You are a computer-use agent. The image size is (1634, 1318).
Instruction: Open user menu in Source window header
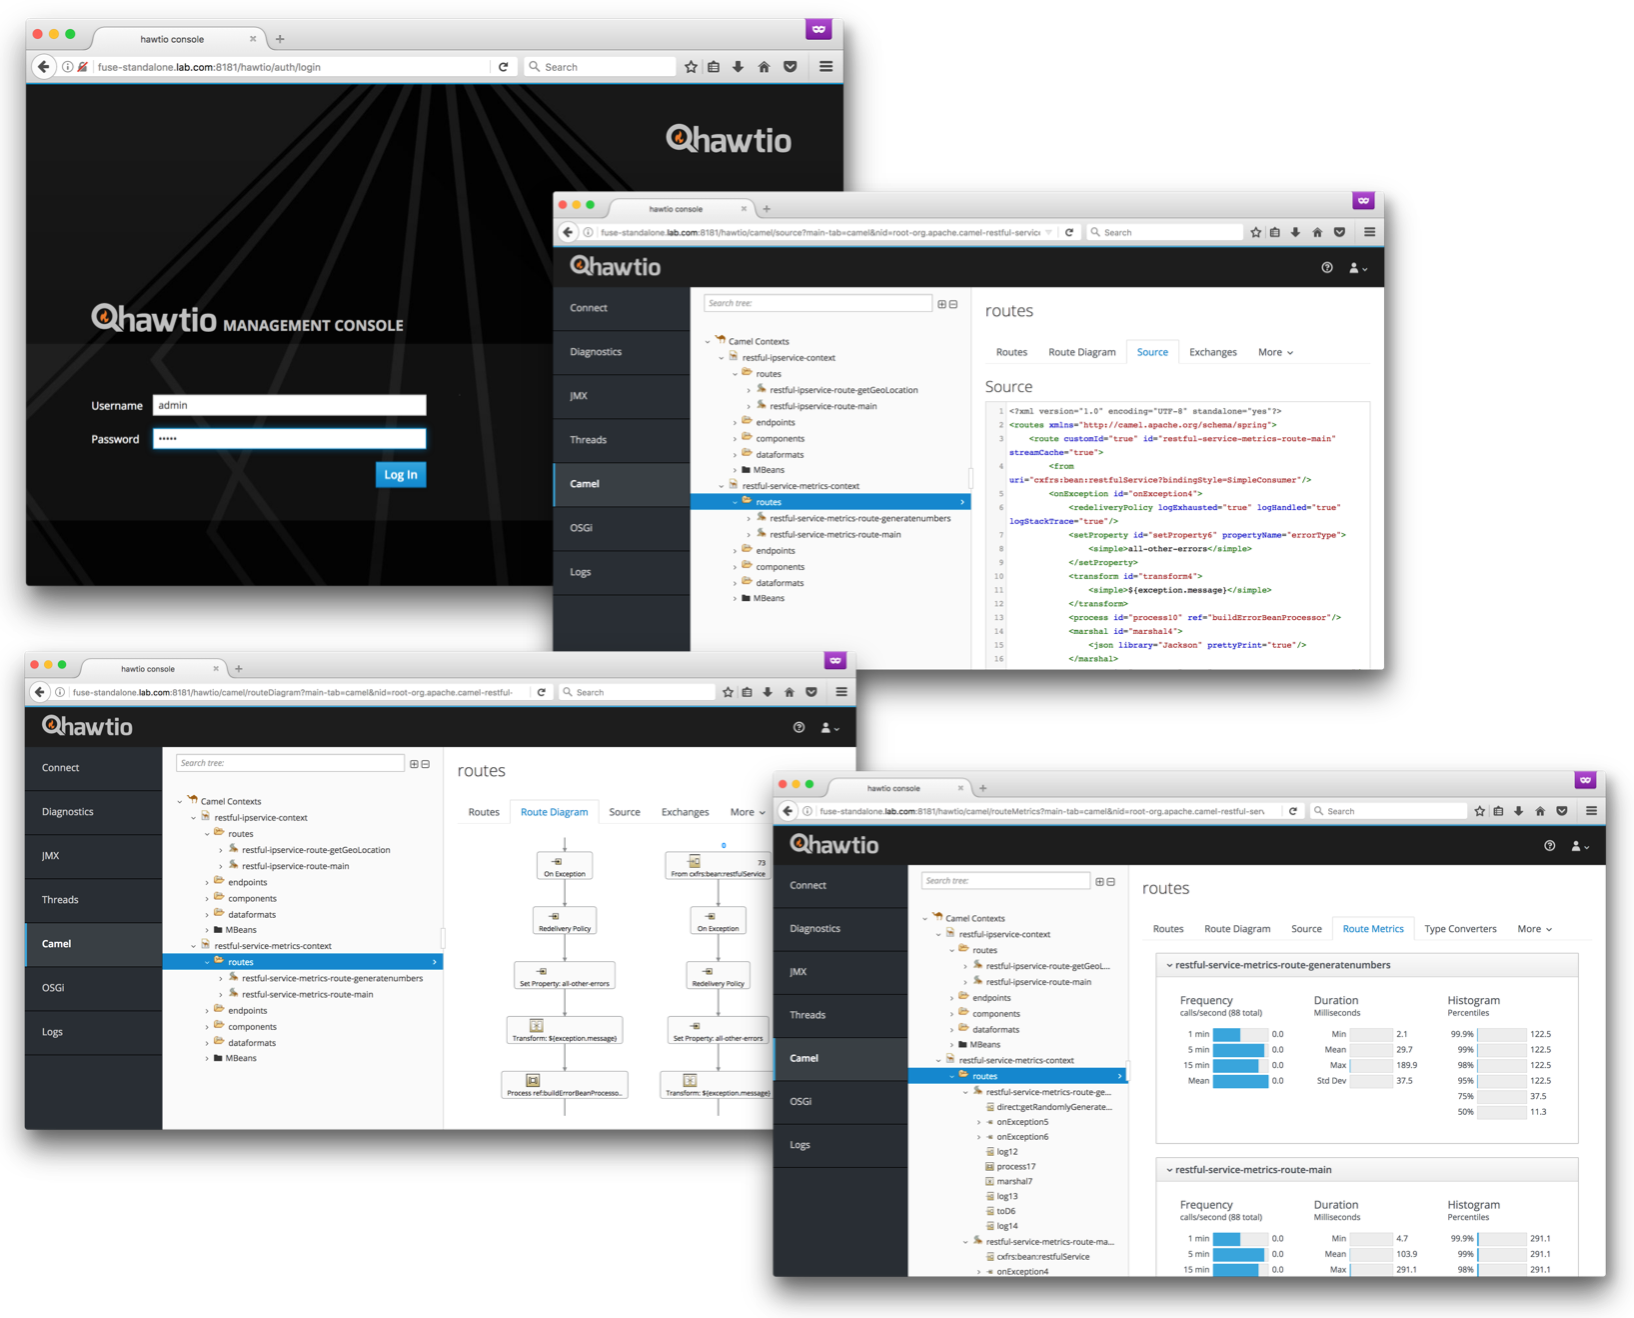click(1358, 268)
